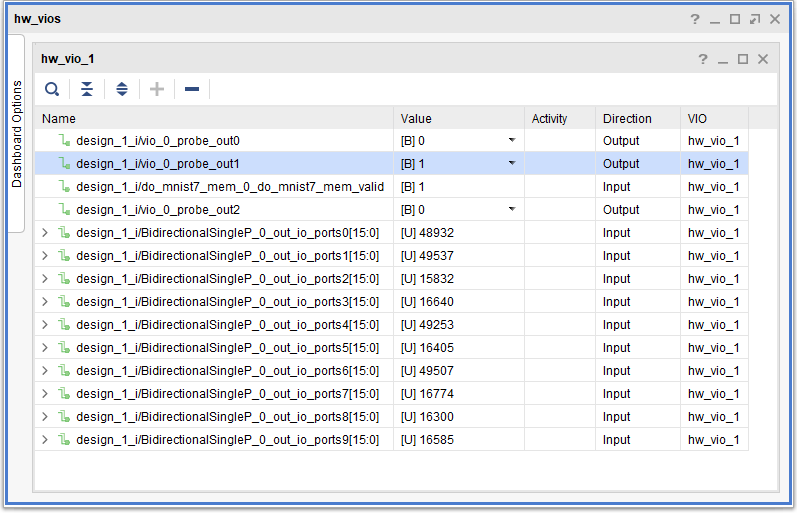This screenshot has height=513, width=797.
Task: Open the Dashboard Options side tab
Action: pyautogui.click(x=16, y=134)
